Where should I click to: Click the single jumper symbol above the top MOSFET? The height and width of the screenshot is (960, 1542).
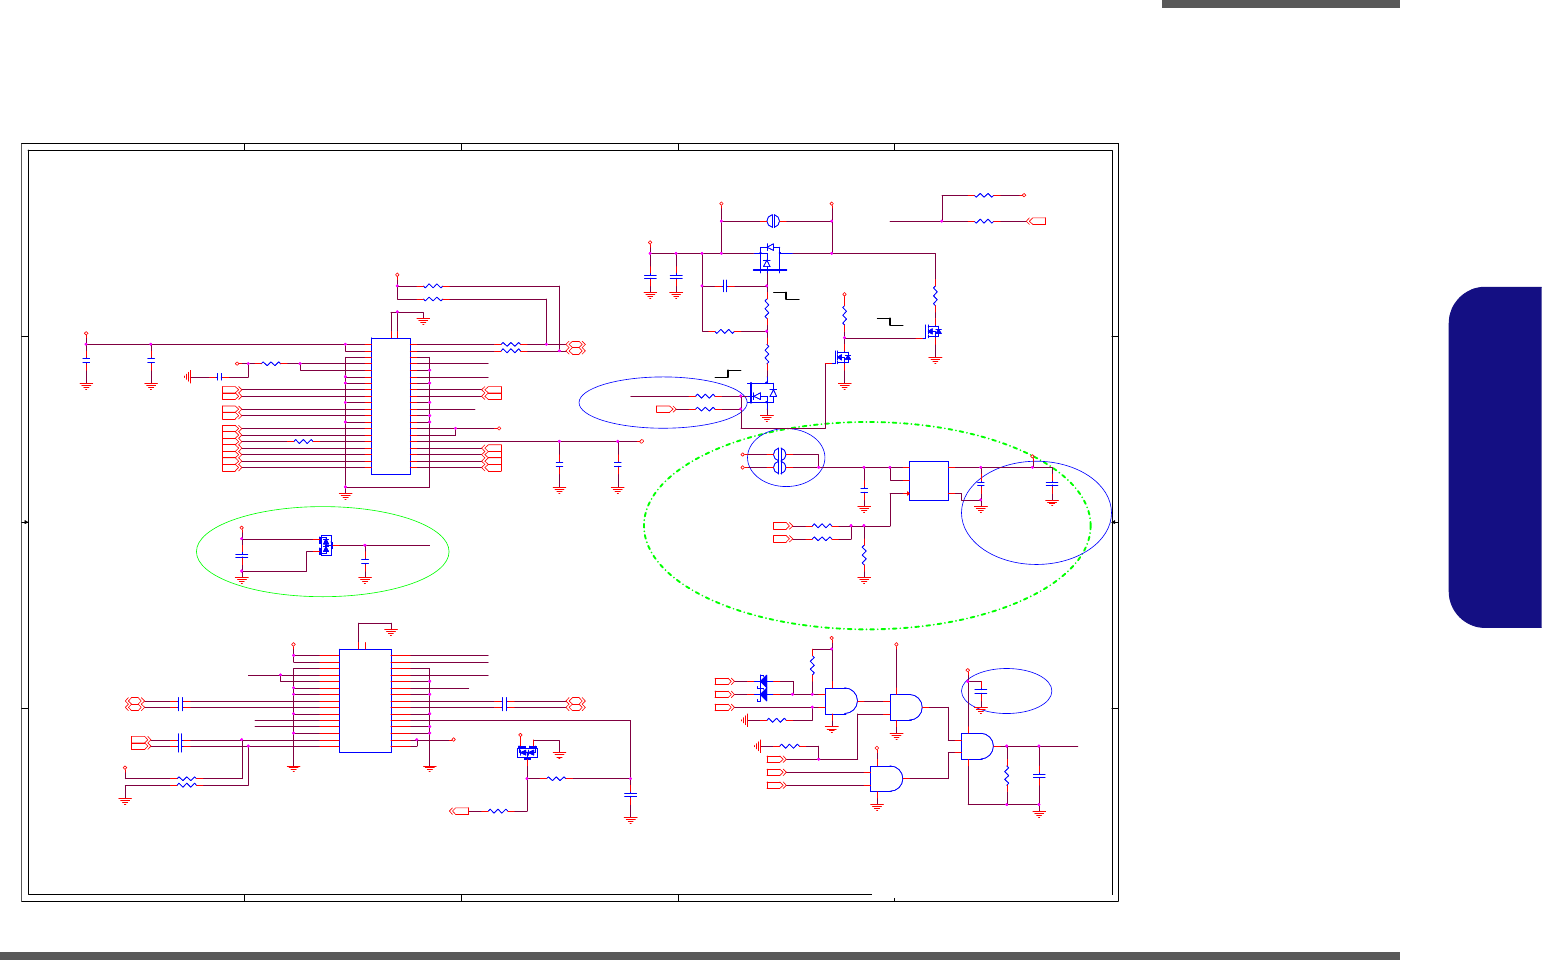click(772, 220)
